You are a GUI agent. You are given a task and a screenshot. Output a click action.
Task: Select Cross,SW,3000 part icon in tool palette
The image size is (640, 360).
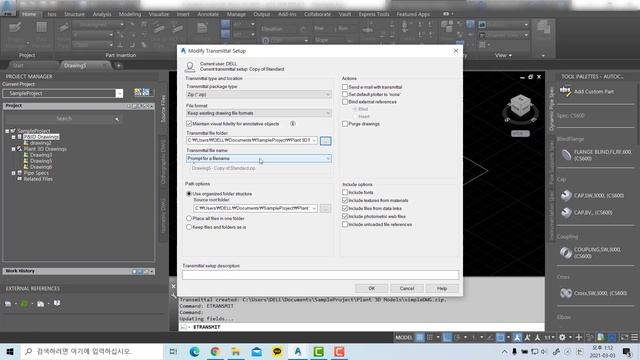coord(566,293)
